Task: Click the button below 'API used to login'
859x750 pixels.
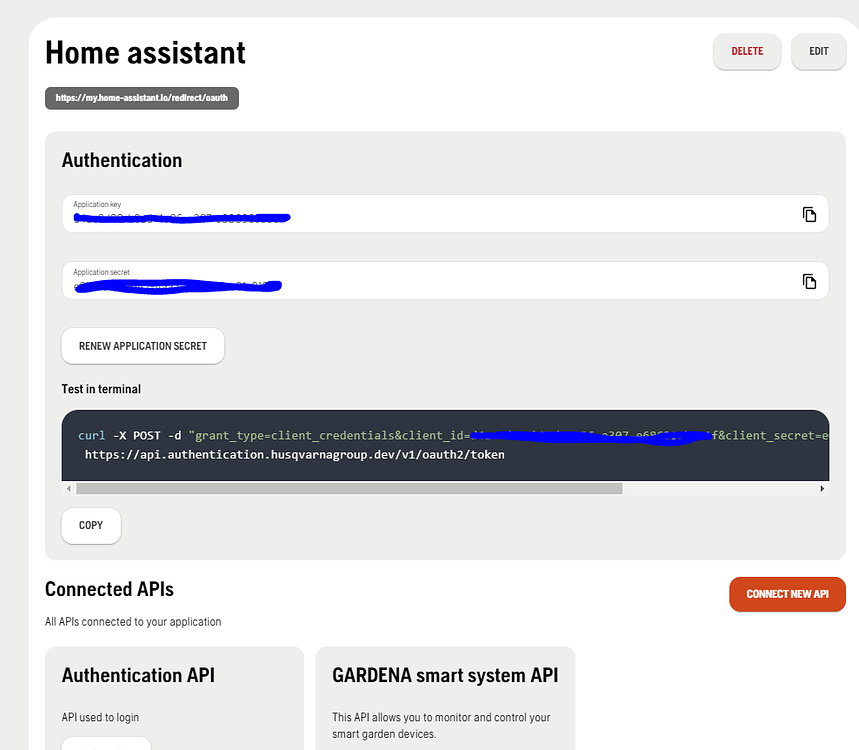Action: coord(106,745)
